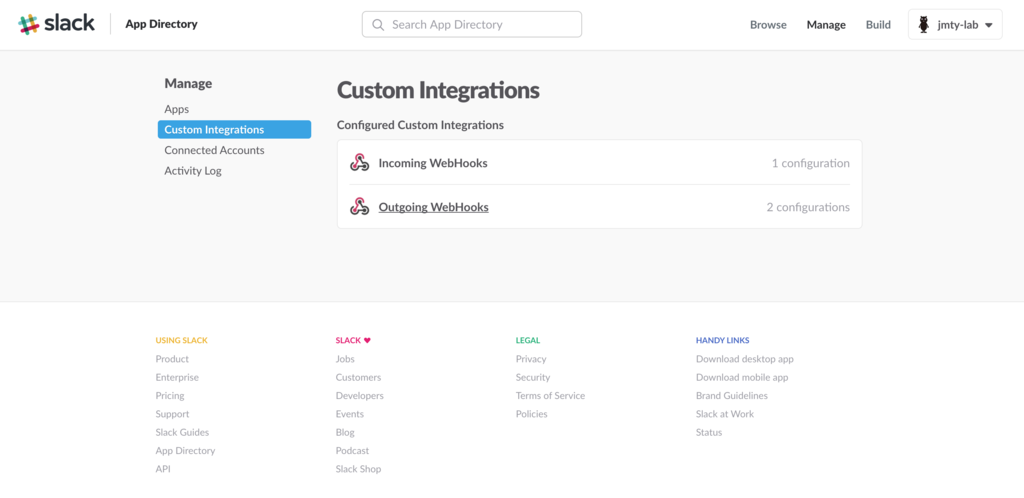Click the Incoming WebHooks icon
This screenshot has width=1024, height=498.
(359, 163)
